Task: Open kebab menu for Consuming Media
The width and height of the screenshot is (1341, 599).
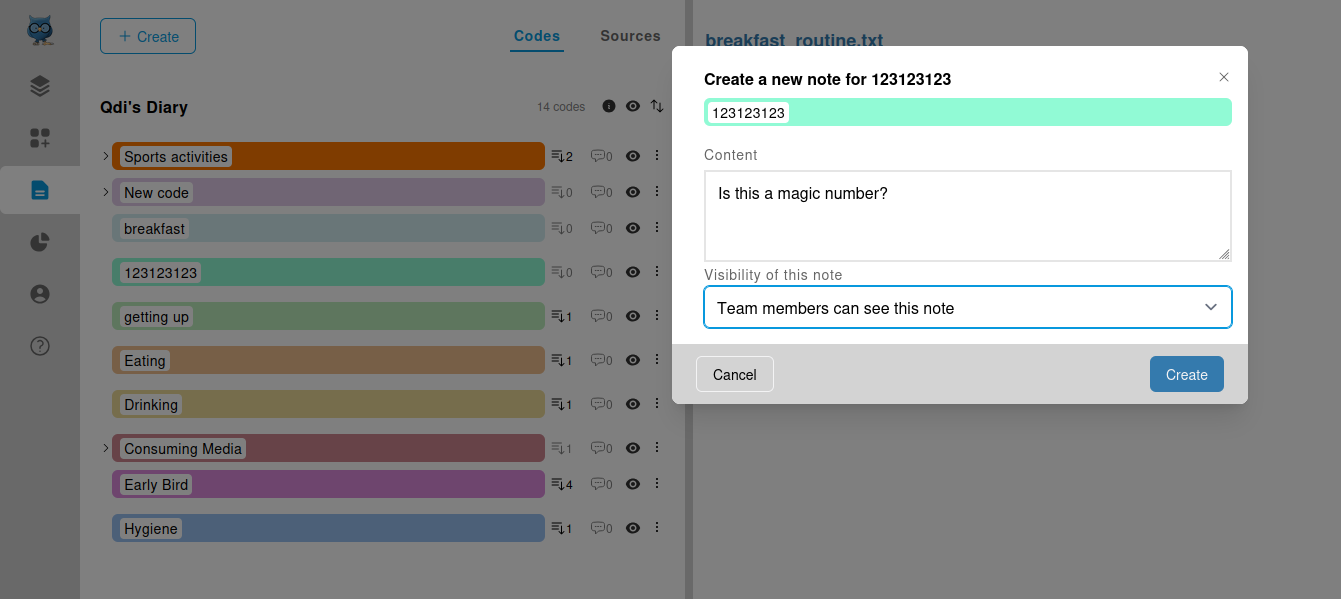Action: coord(657,448)
